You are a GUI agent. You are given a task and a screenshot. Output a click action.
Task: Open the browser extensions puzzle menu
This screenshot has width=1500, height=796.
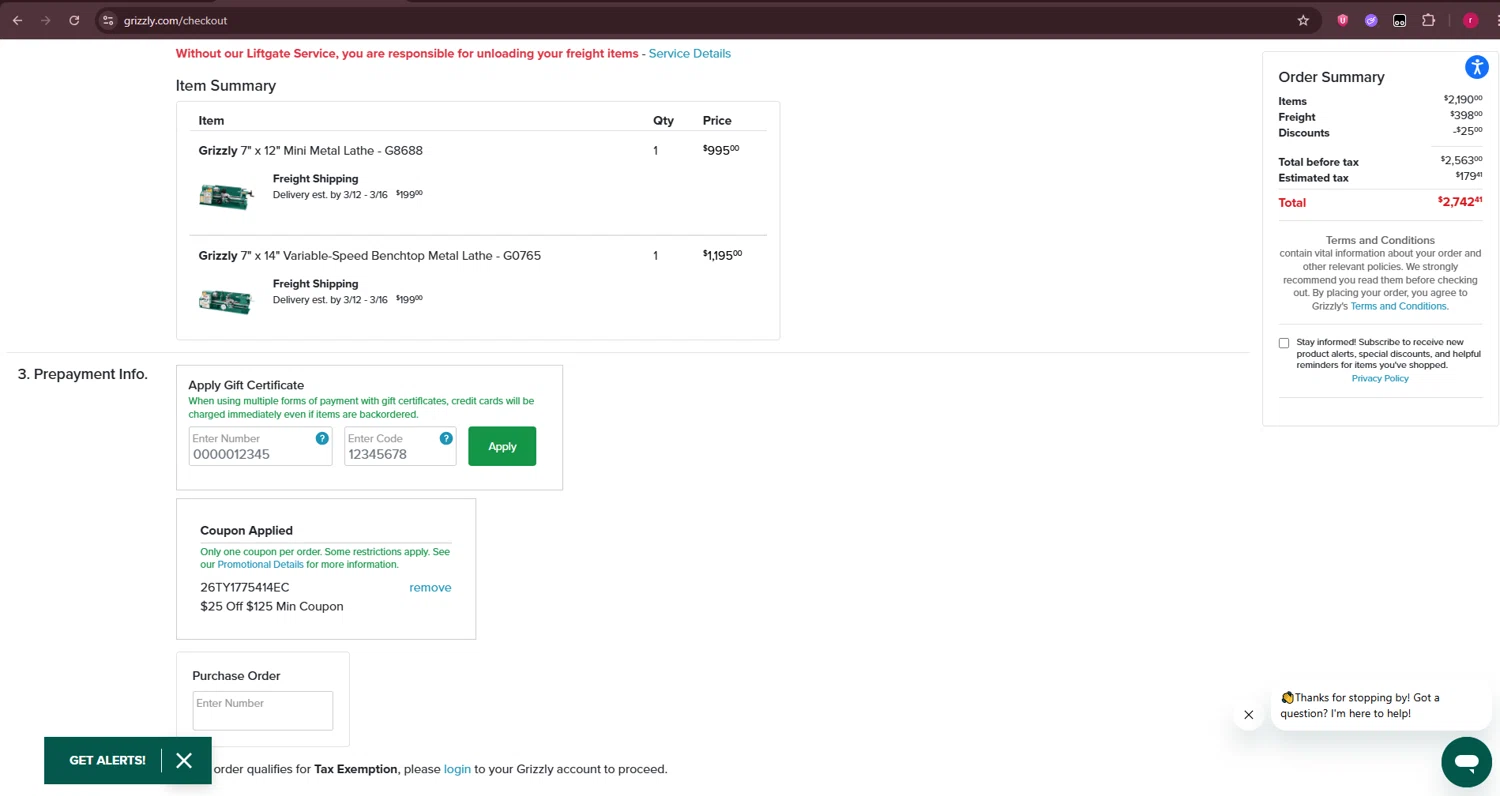point(1428,20)
